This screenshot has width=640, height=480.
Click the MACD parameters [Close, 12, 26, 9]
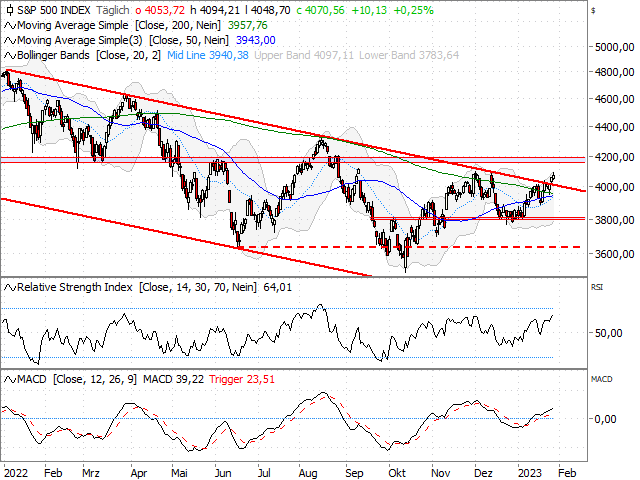pos(95,380)
